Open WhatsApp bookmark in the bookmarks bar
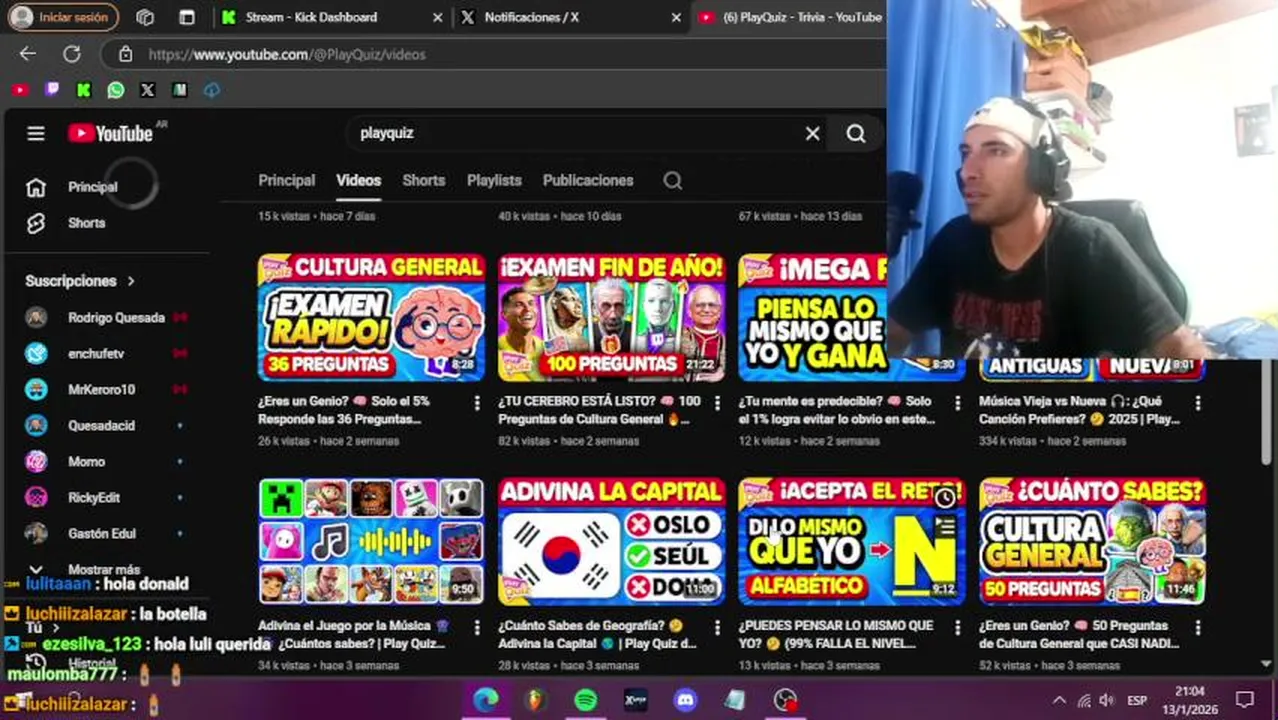Image resolution: width=1278 pixels, height=720 pixels. pos(116,90)
